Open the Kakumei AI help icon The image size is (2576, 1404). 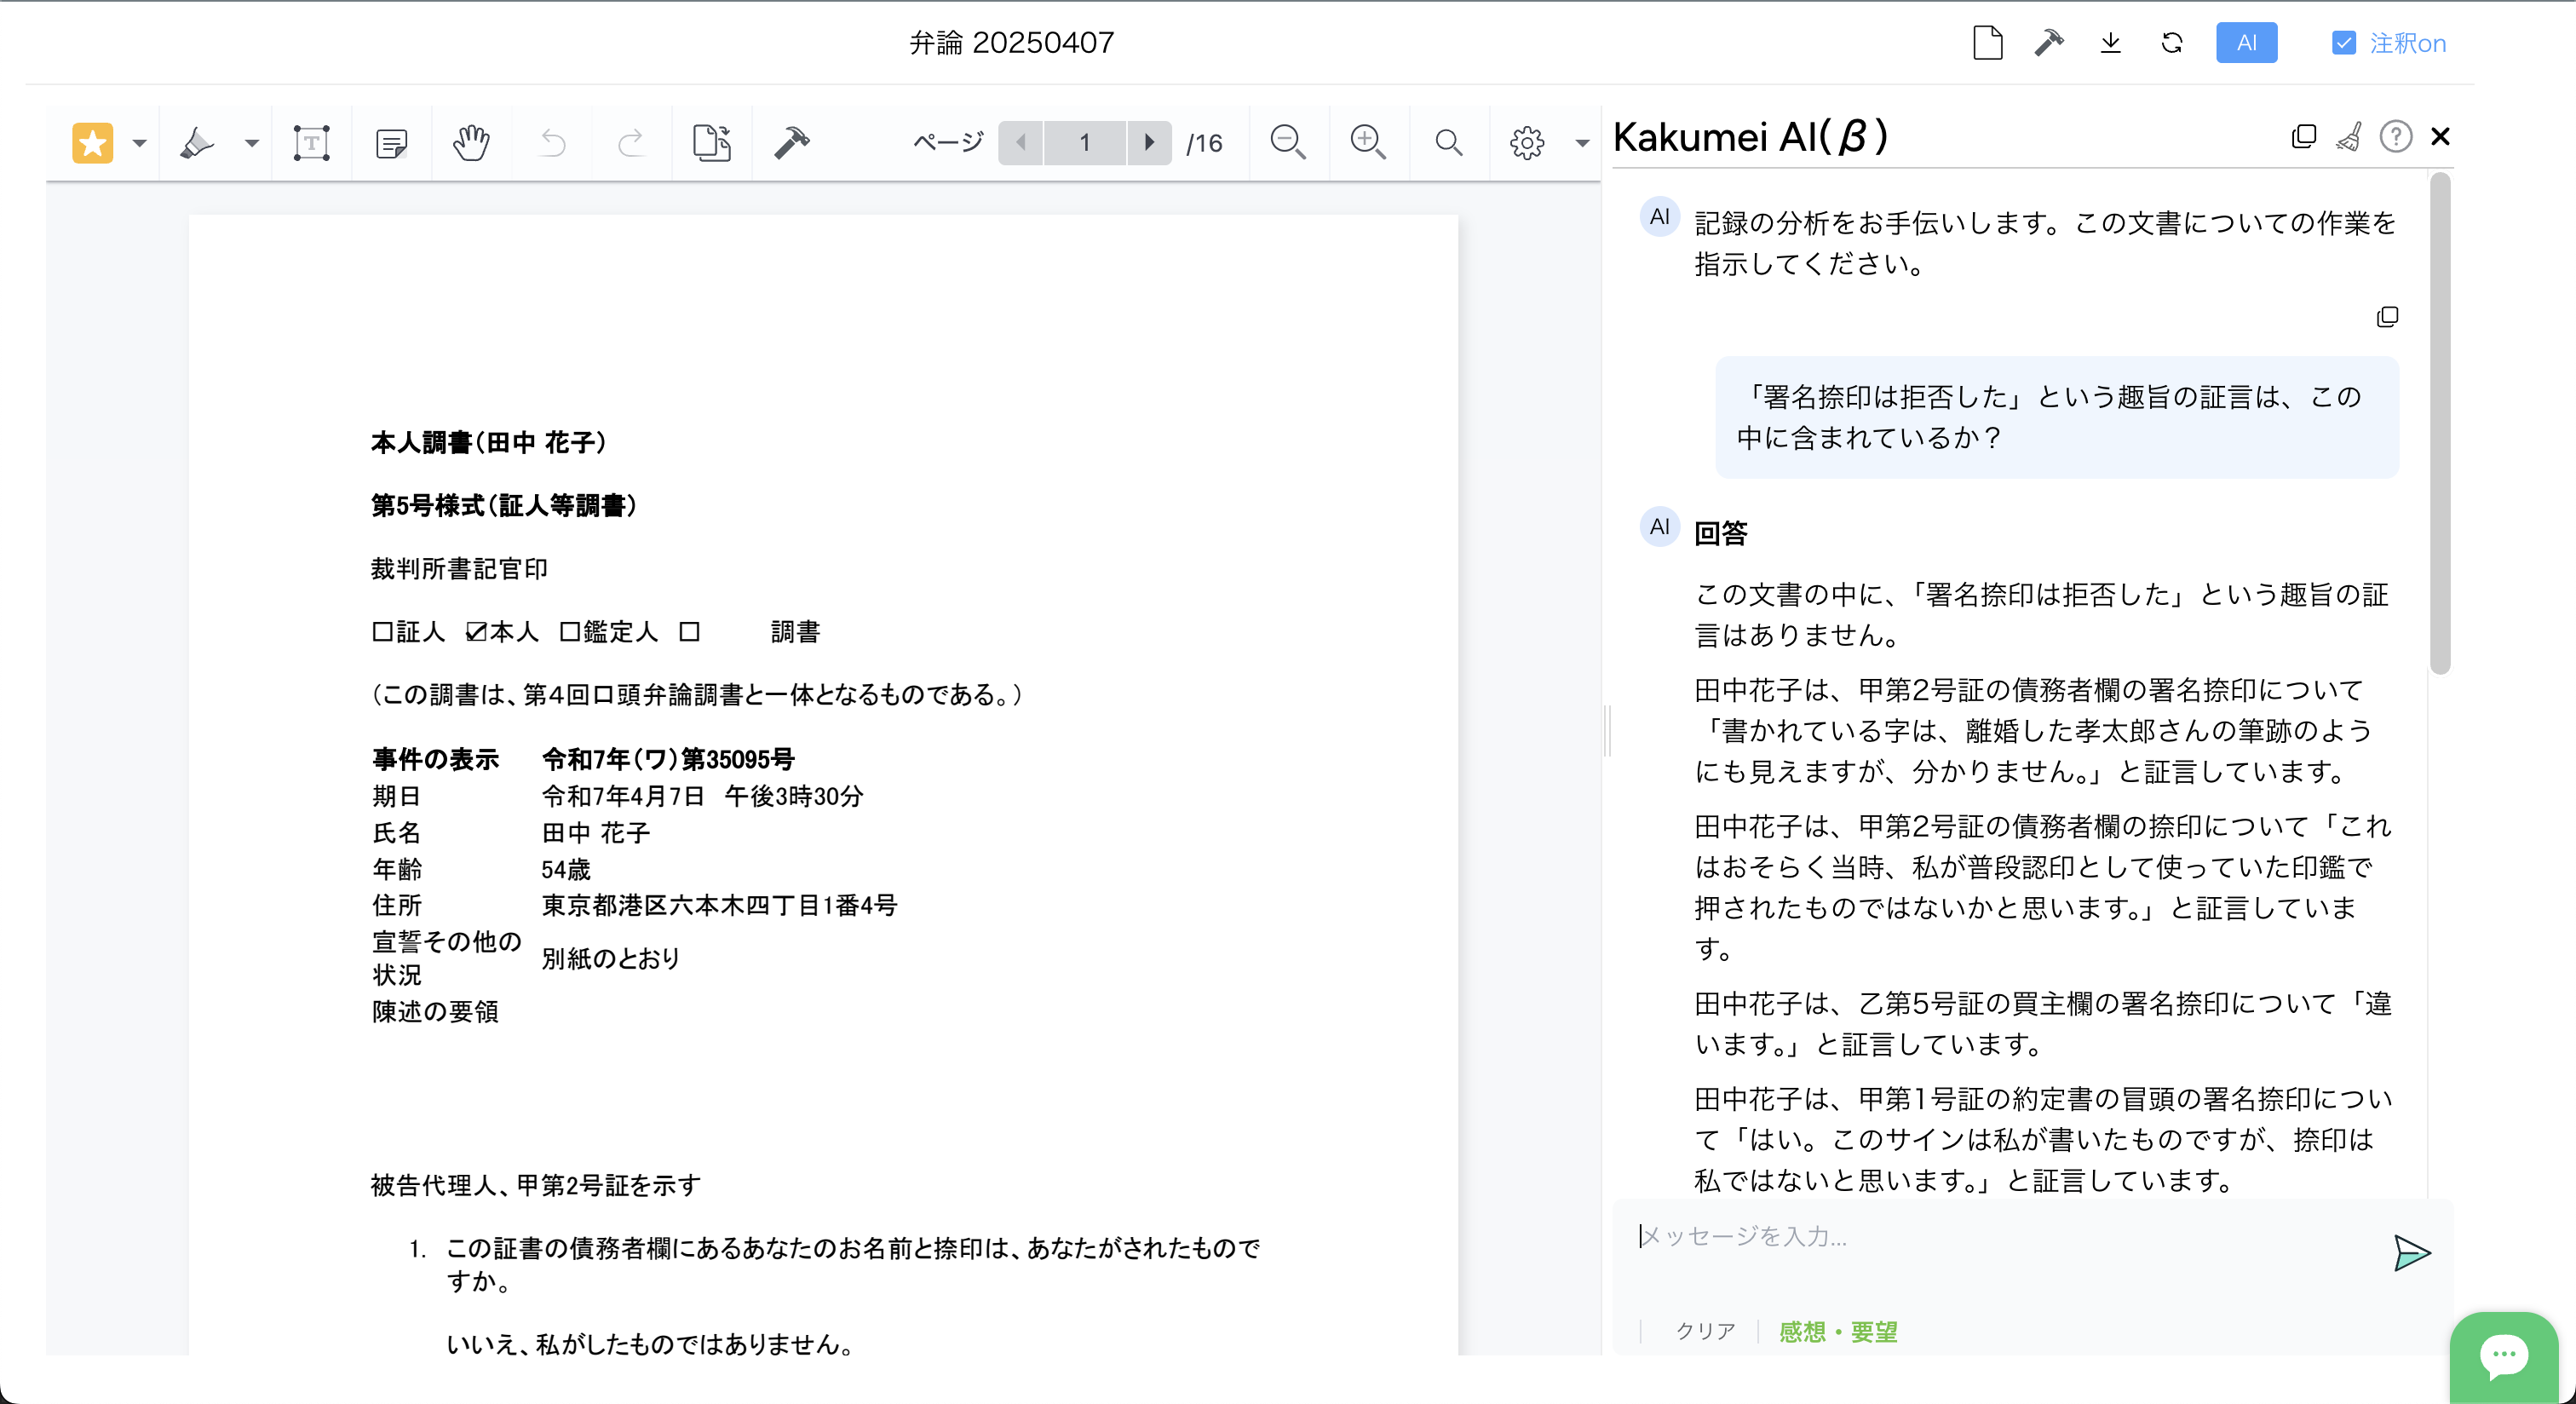(x=2396, y=136)
